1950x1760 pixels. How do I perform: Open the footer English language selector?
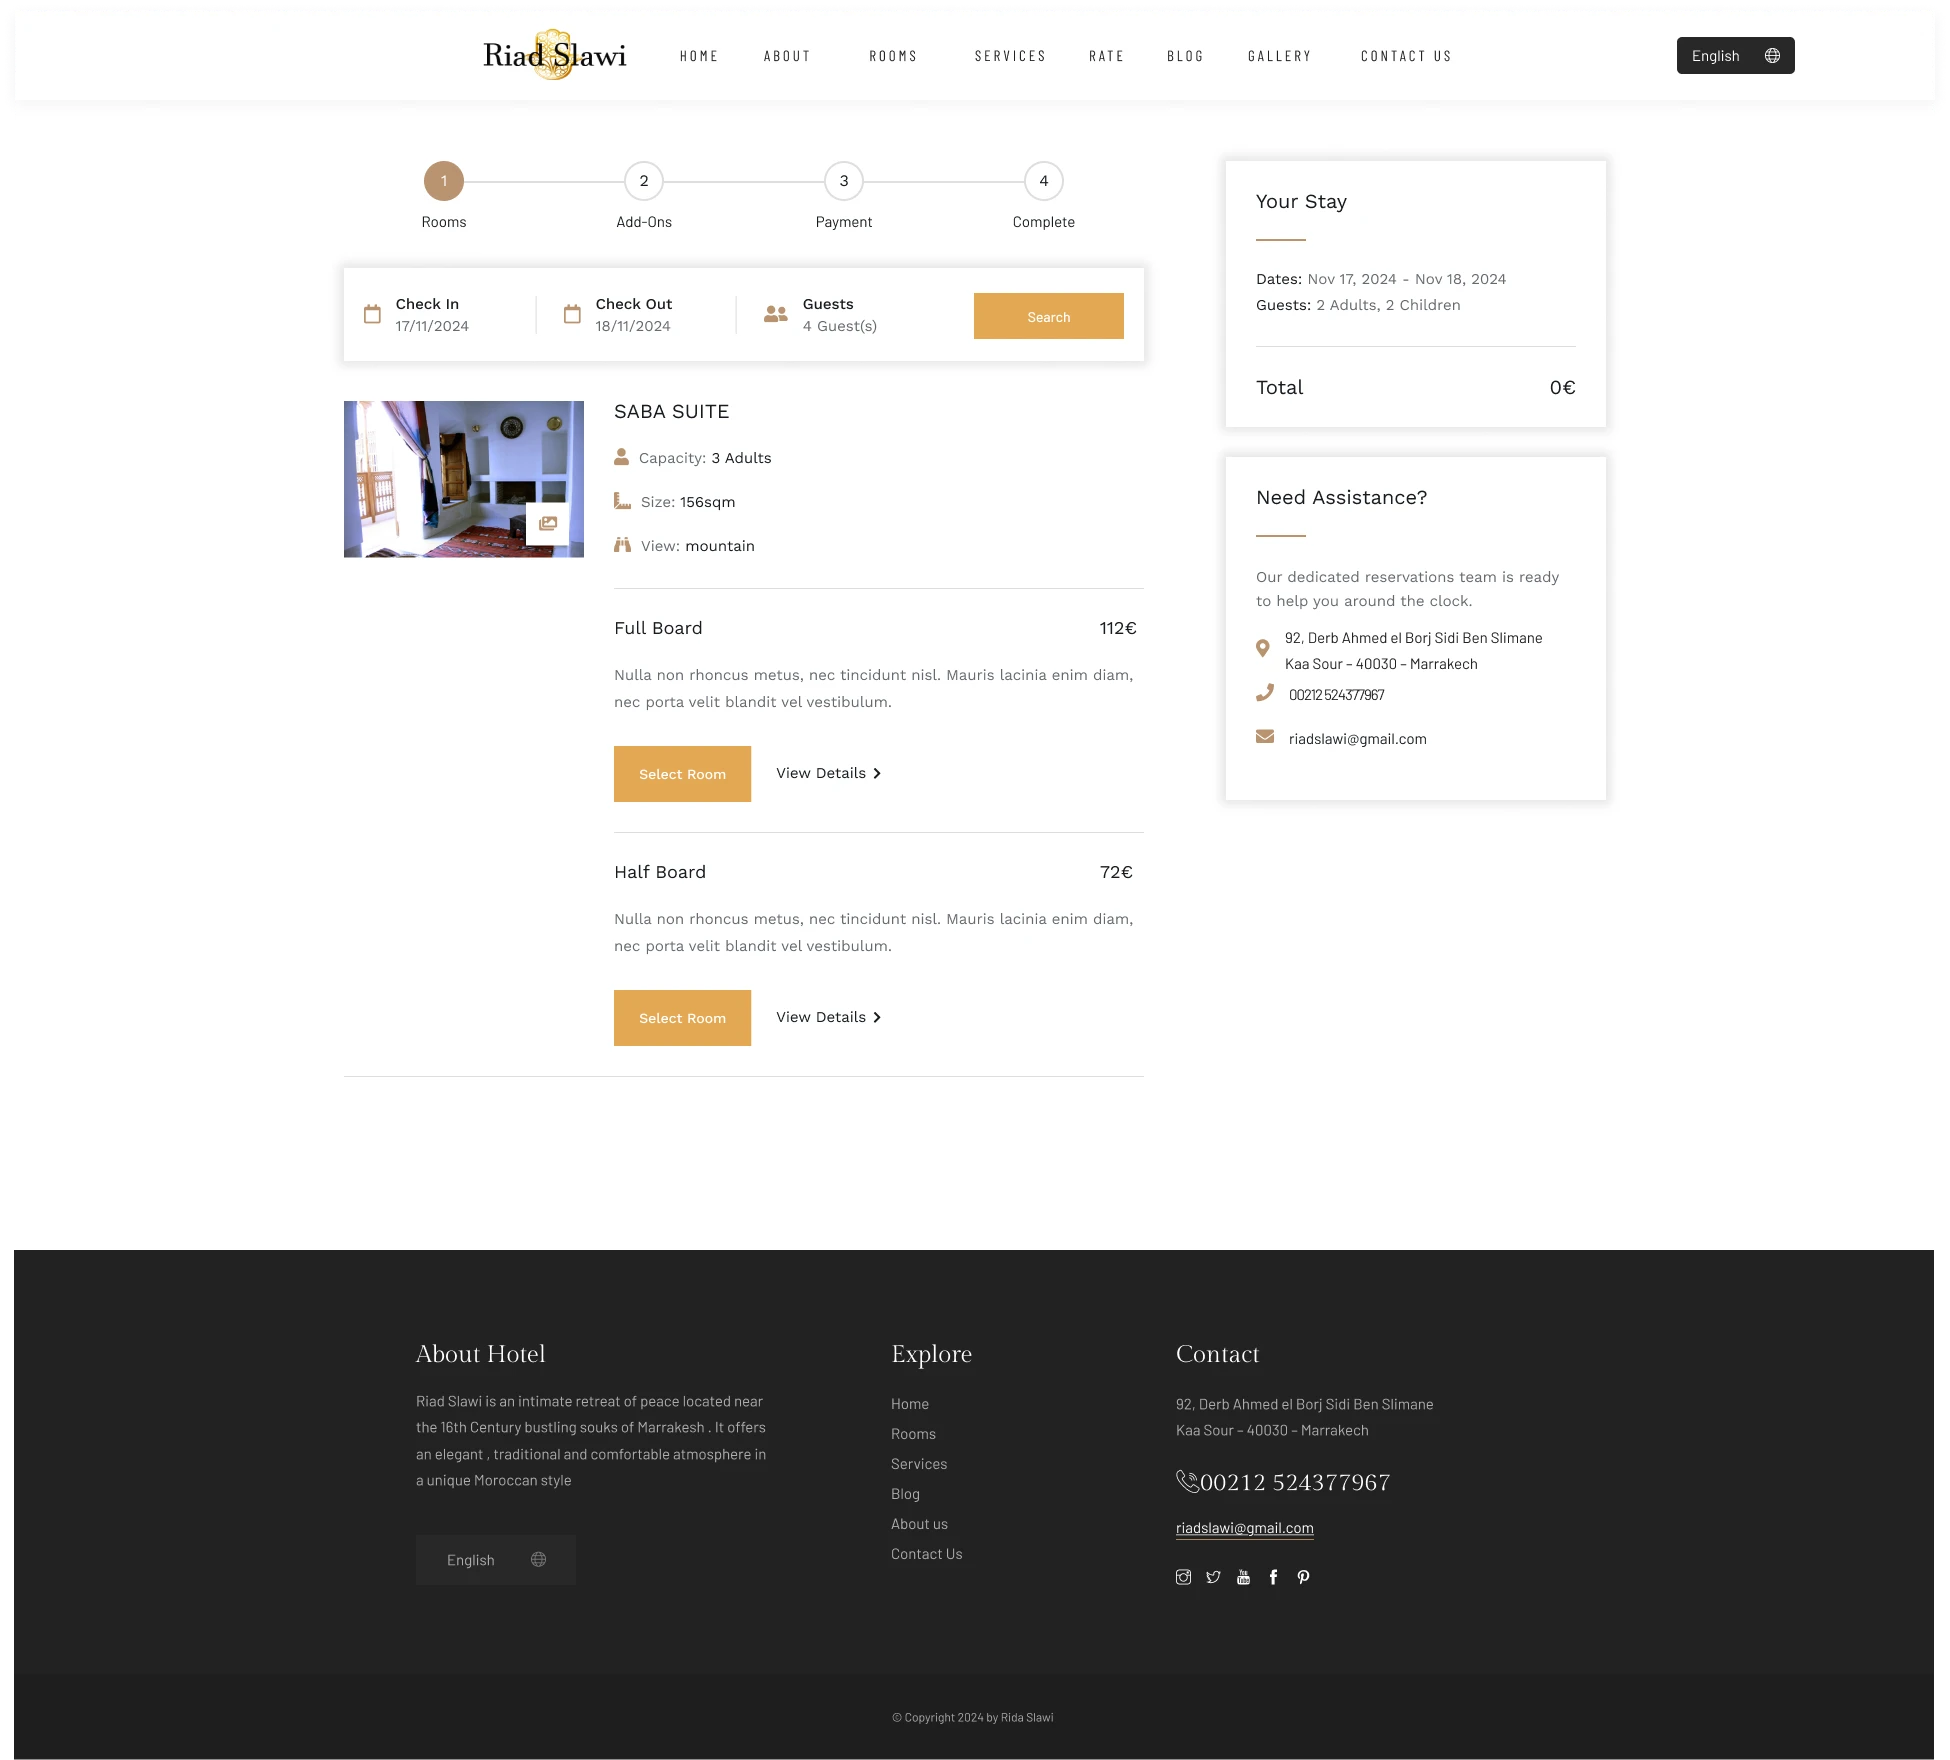pyautogui.click(x=495, y=1560)
